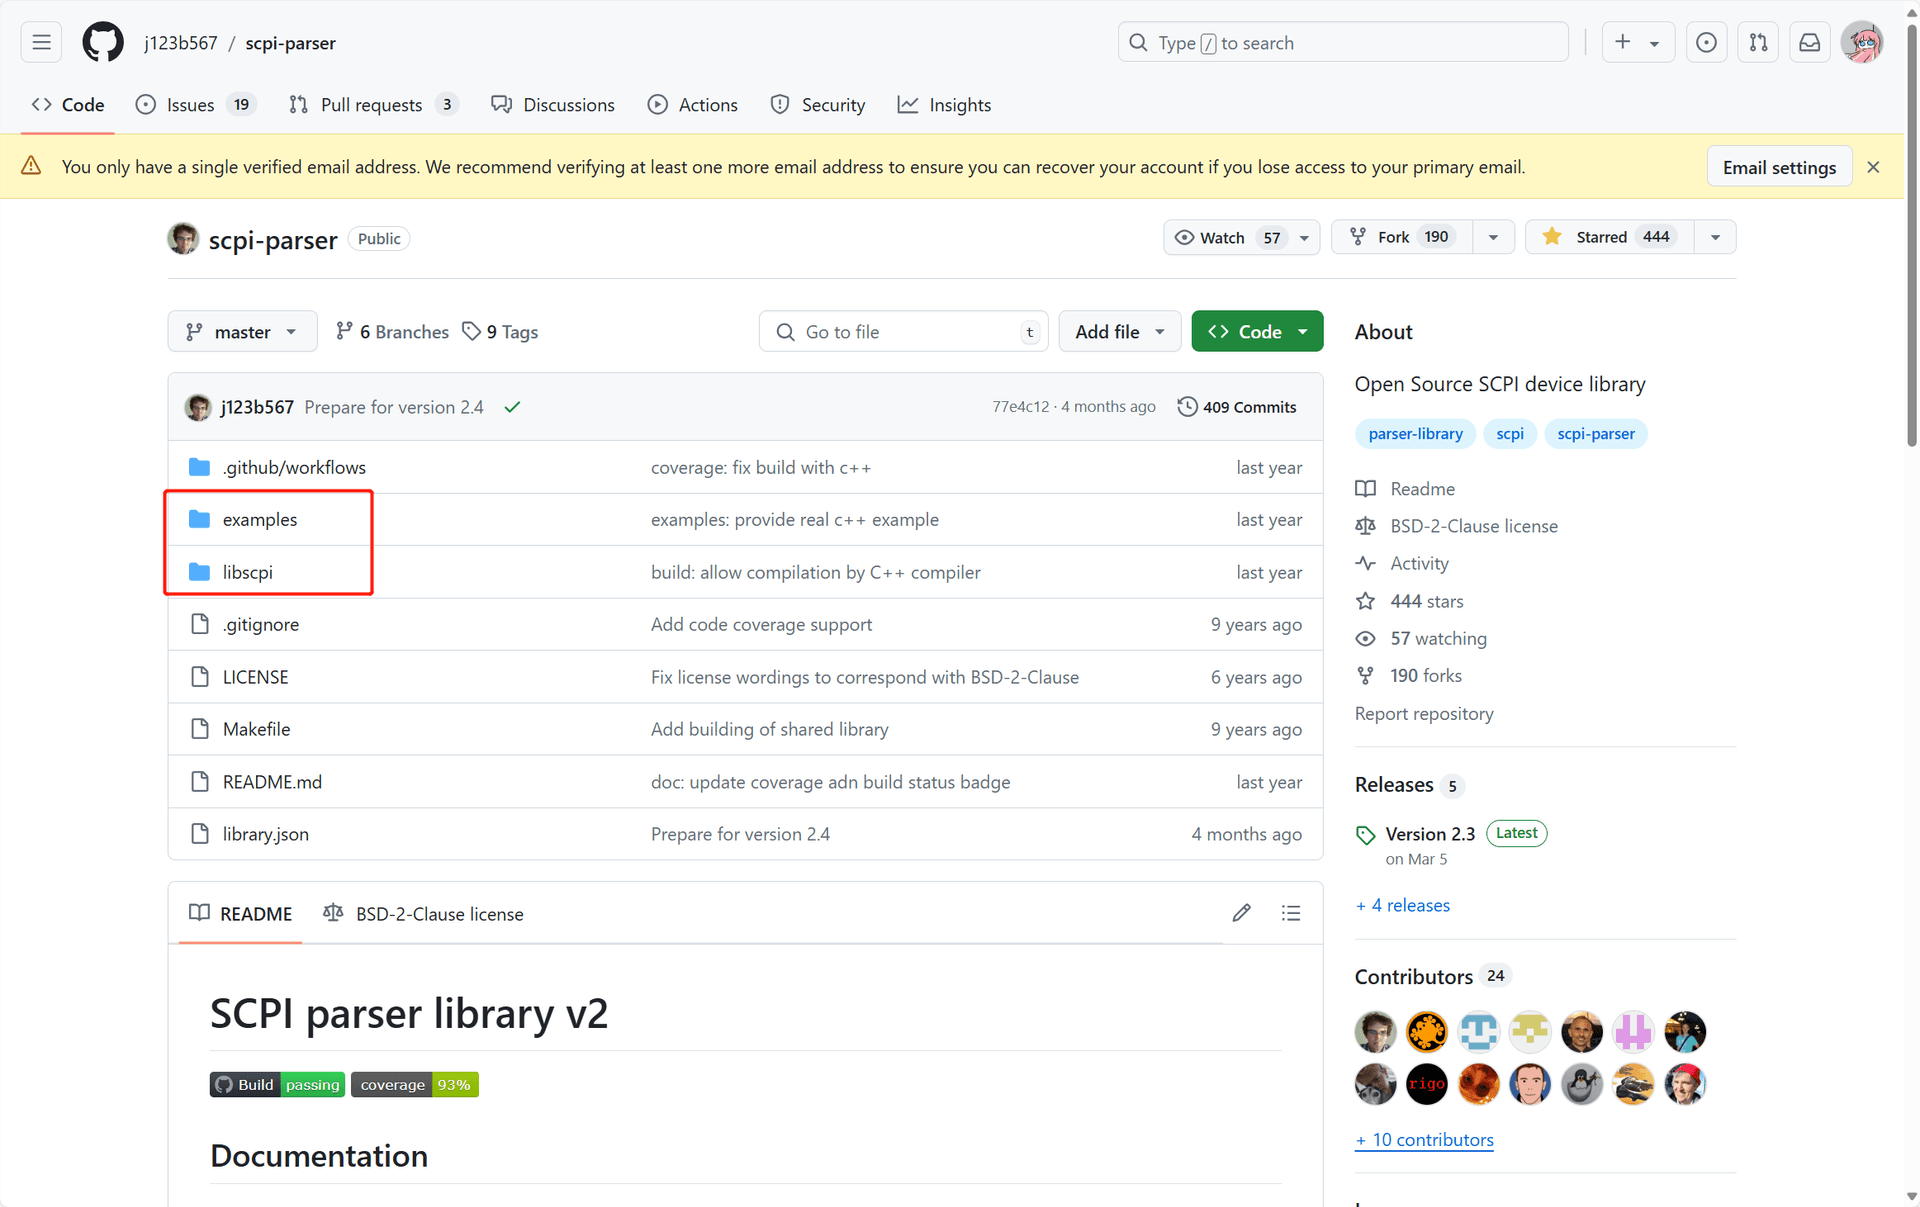This screenshot has height=1207, width=1920.
Task: Click the coverage 93% badge
Action: pos(415,1085)
